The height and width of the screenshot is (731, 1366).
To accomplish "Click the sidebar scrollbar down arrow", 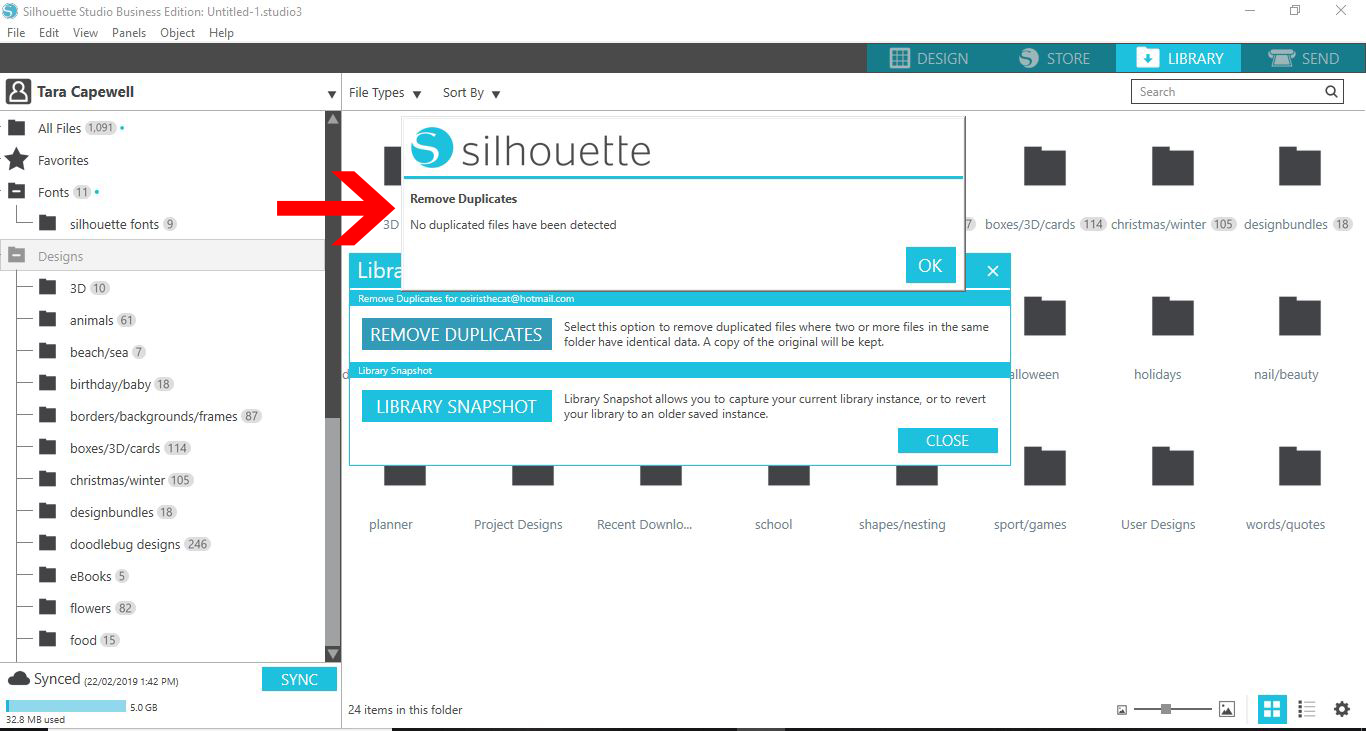I will (x=333, y=653).
